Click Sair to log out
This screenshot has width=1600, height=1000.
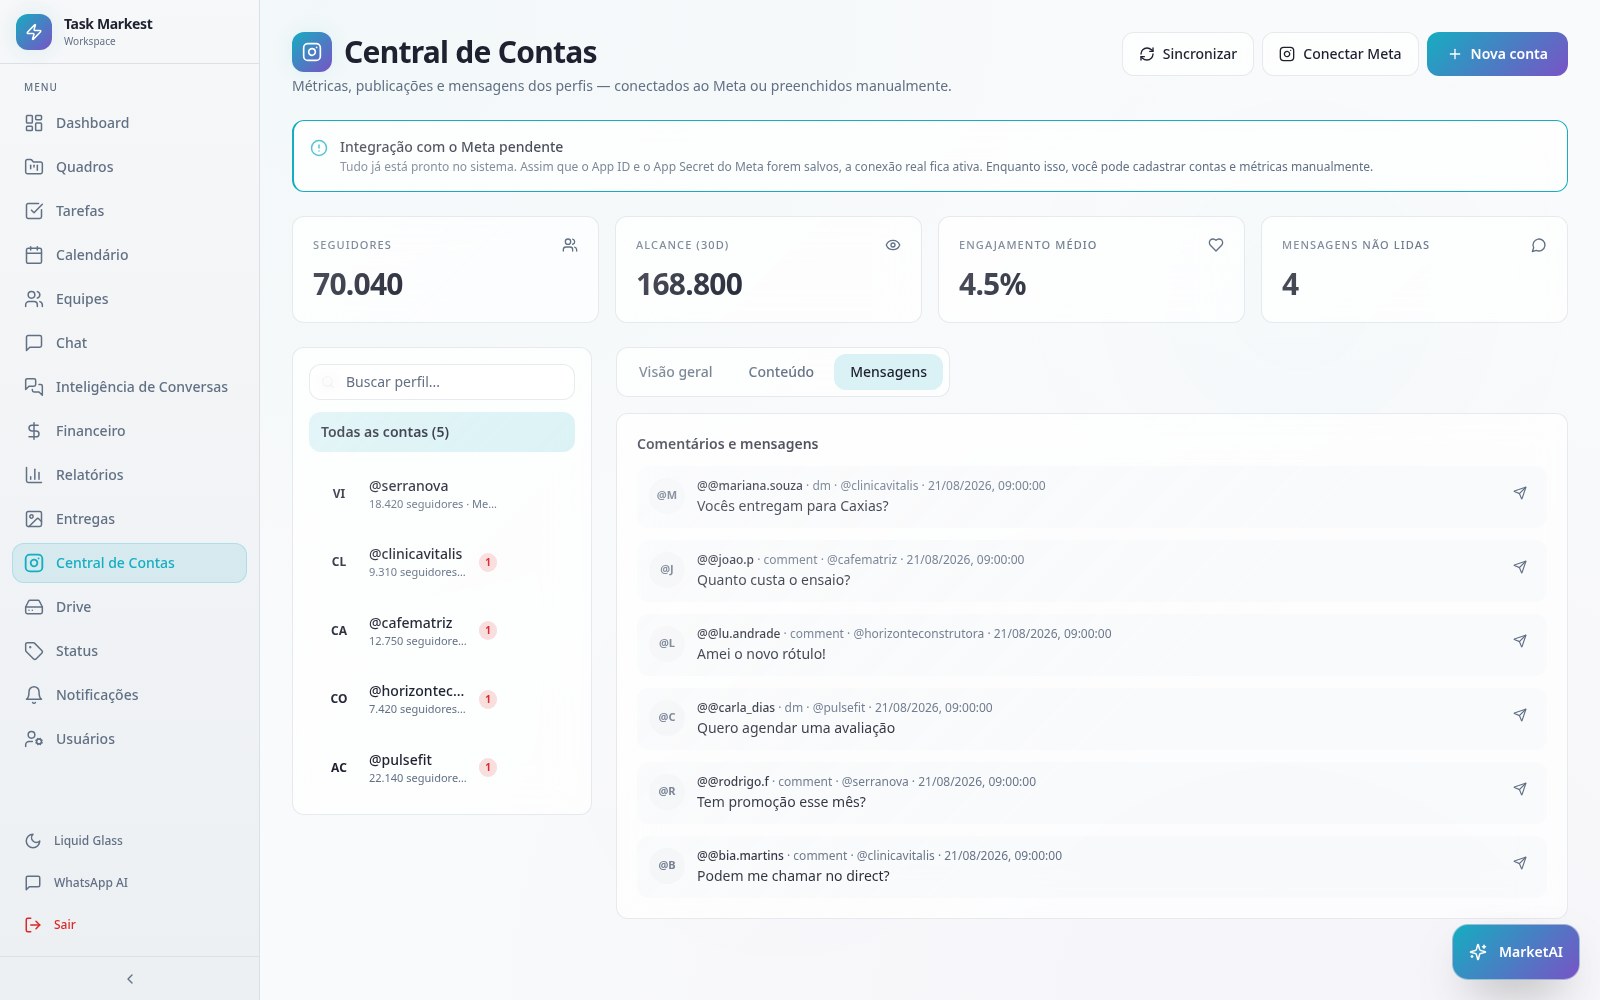[x=130, y=925]
